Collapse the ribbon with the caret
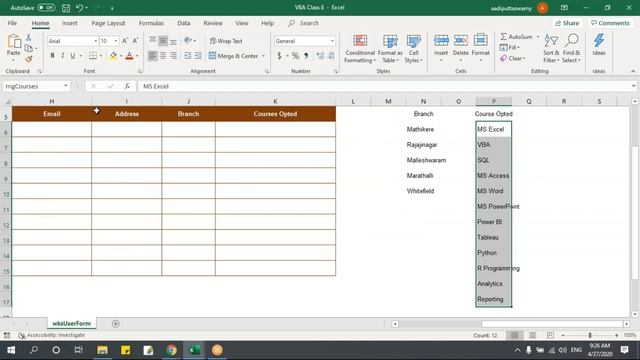Image resolution: width=640 pixels, height=360 pixels. [633, 71]
